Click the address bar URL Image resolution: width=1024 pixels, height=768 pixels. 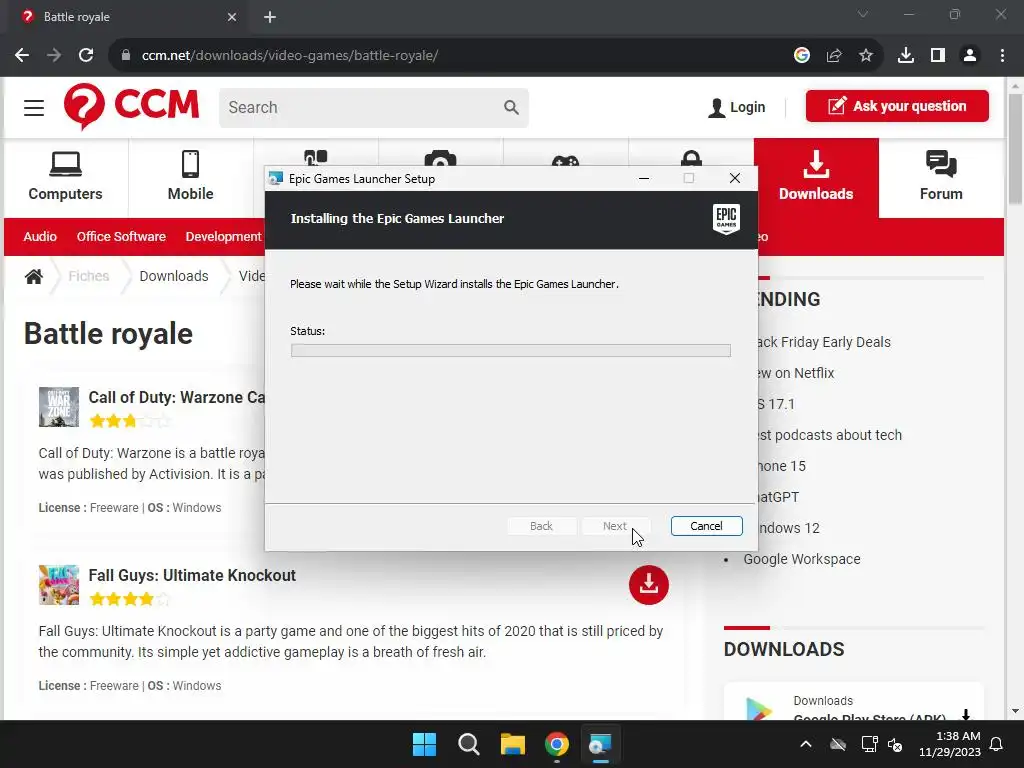click(290, 56)
